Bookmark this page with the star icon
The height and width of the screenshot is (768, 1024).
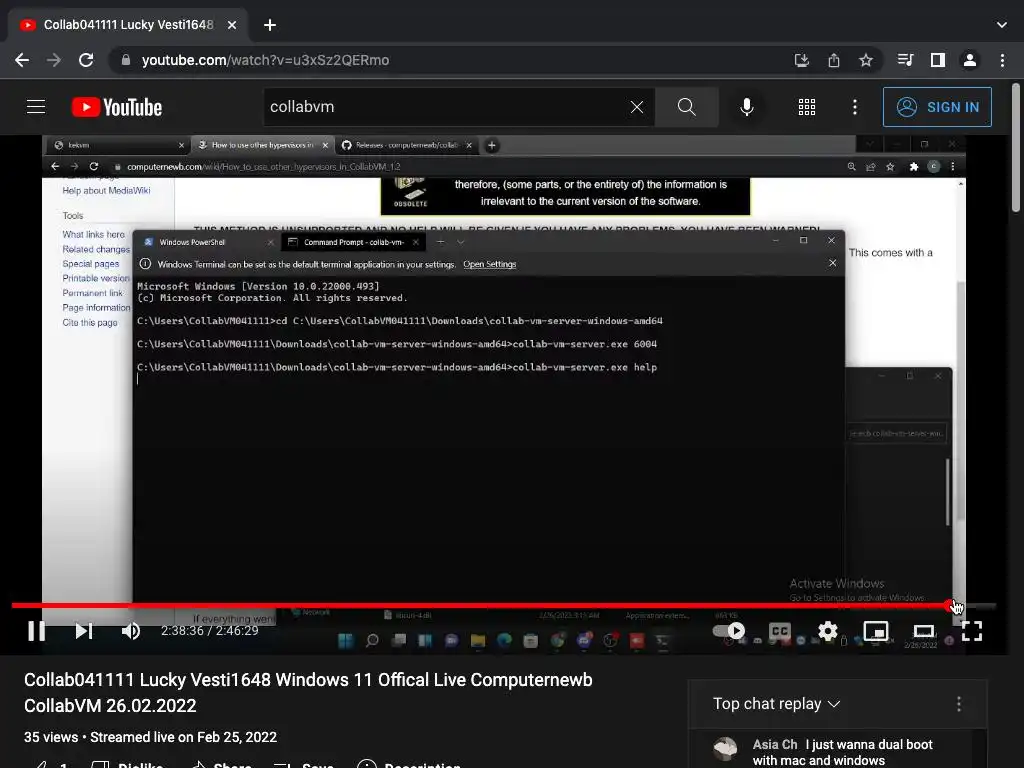point(866,60)
